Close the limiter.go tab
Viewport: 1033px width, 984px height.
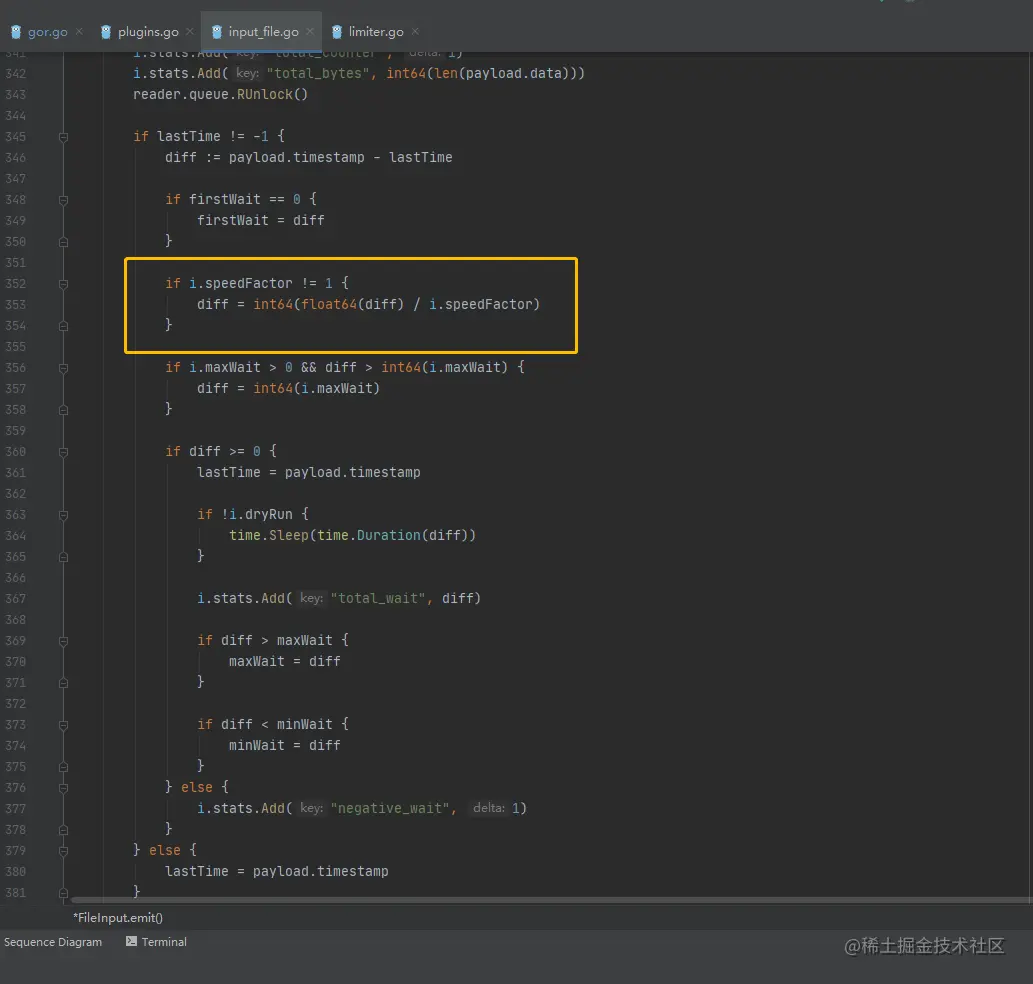pos(415,31)
